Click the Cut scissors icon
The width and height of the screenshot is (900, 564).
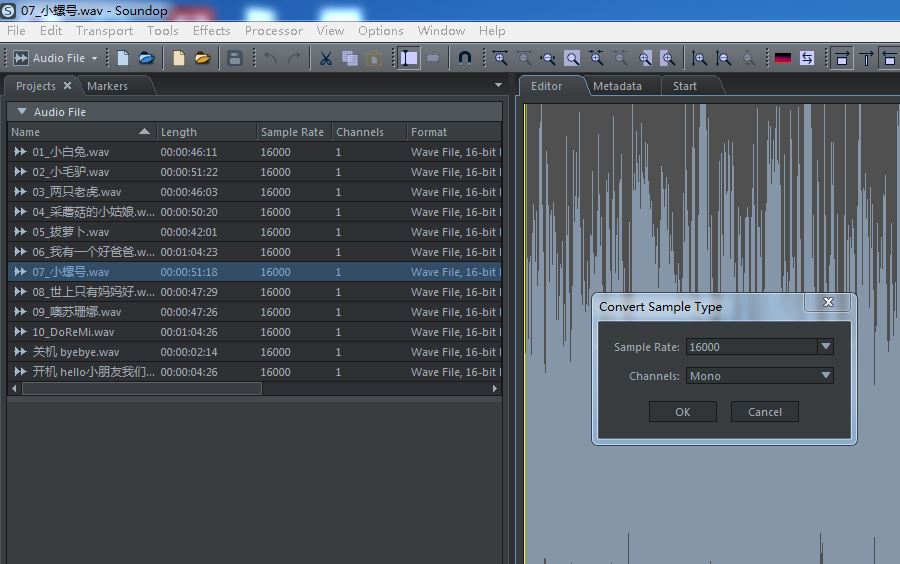[x=325, y=58]
